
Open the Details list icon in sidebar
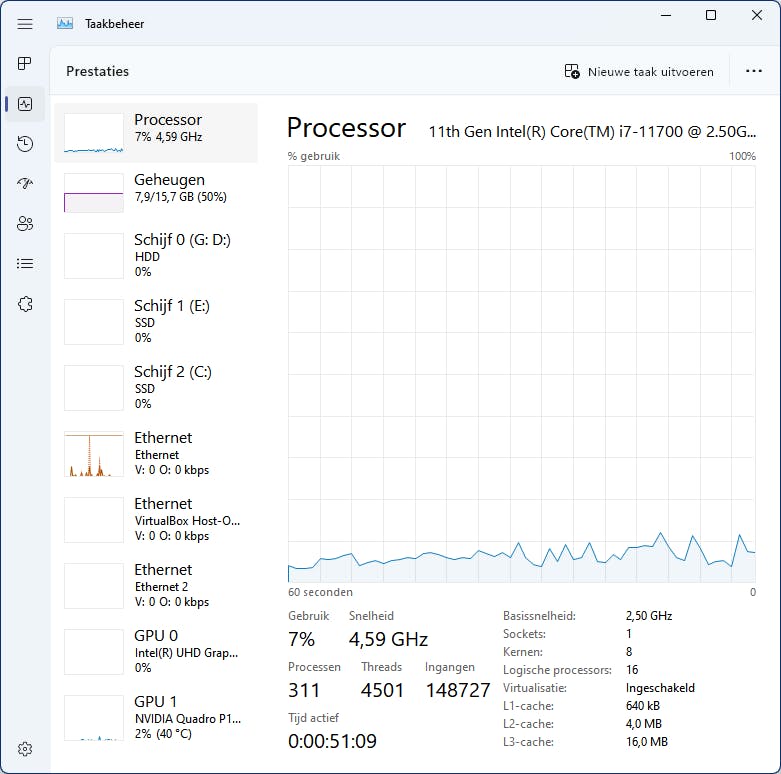25,263
